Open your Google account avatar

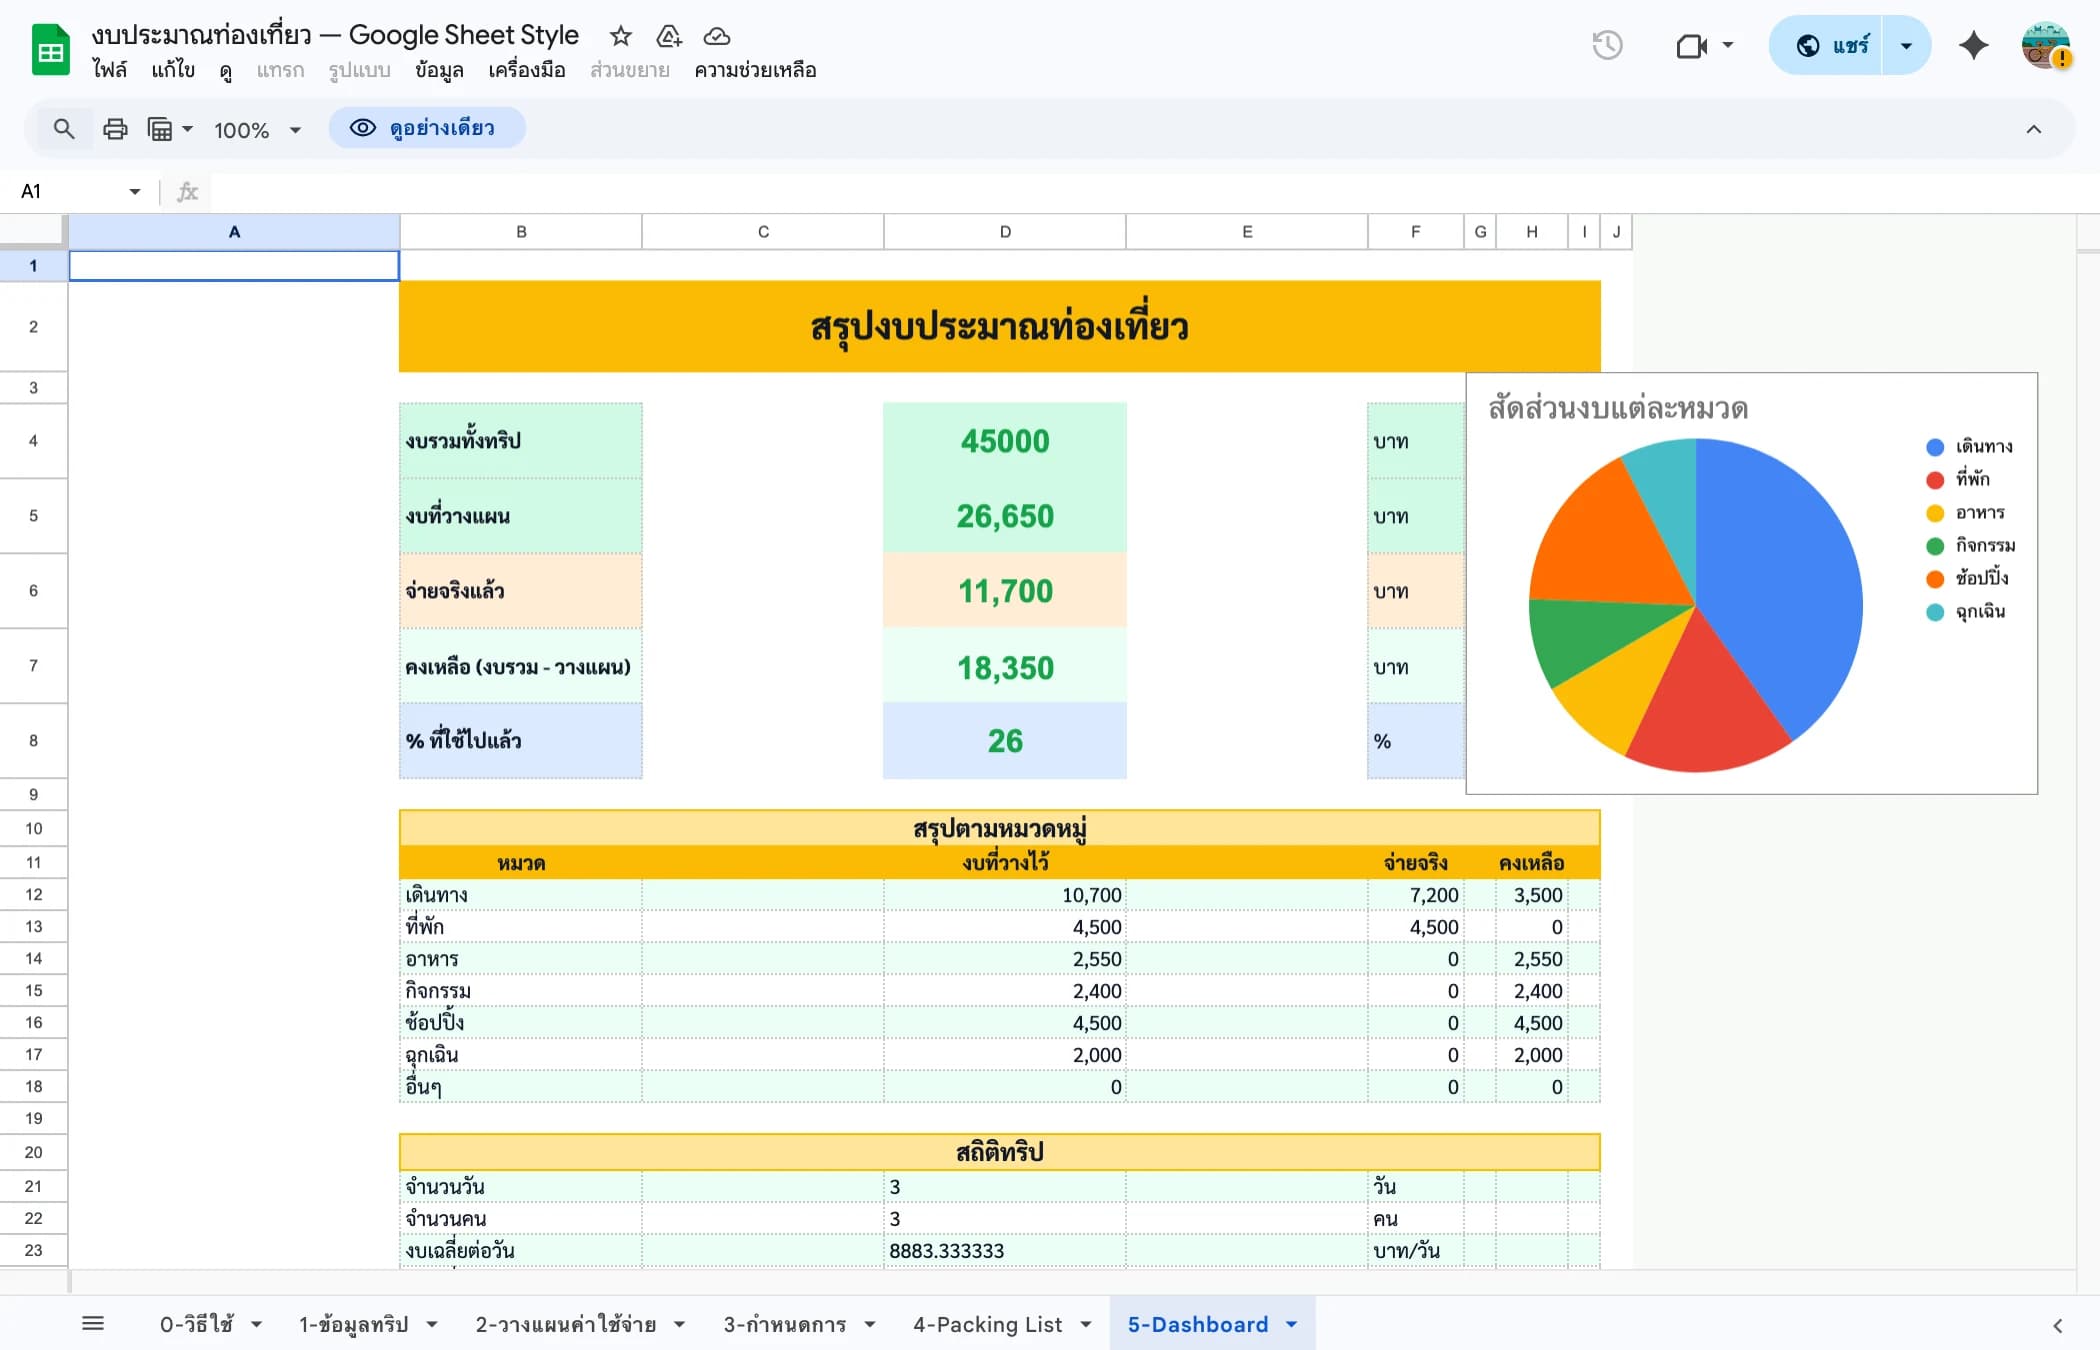(2044, 45)
